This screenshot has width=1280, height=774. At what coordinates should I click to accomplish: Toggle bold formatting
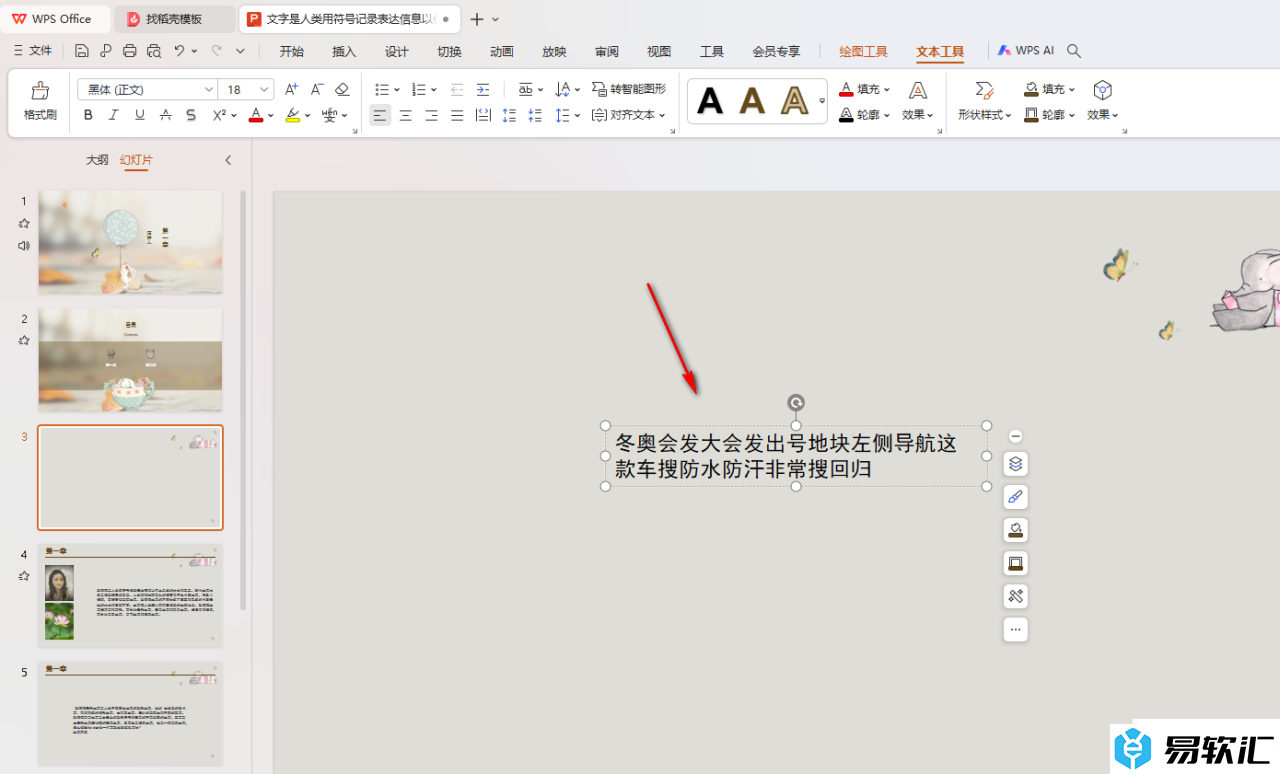pos(88,116)
